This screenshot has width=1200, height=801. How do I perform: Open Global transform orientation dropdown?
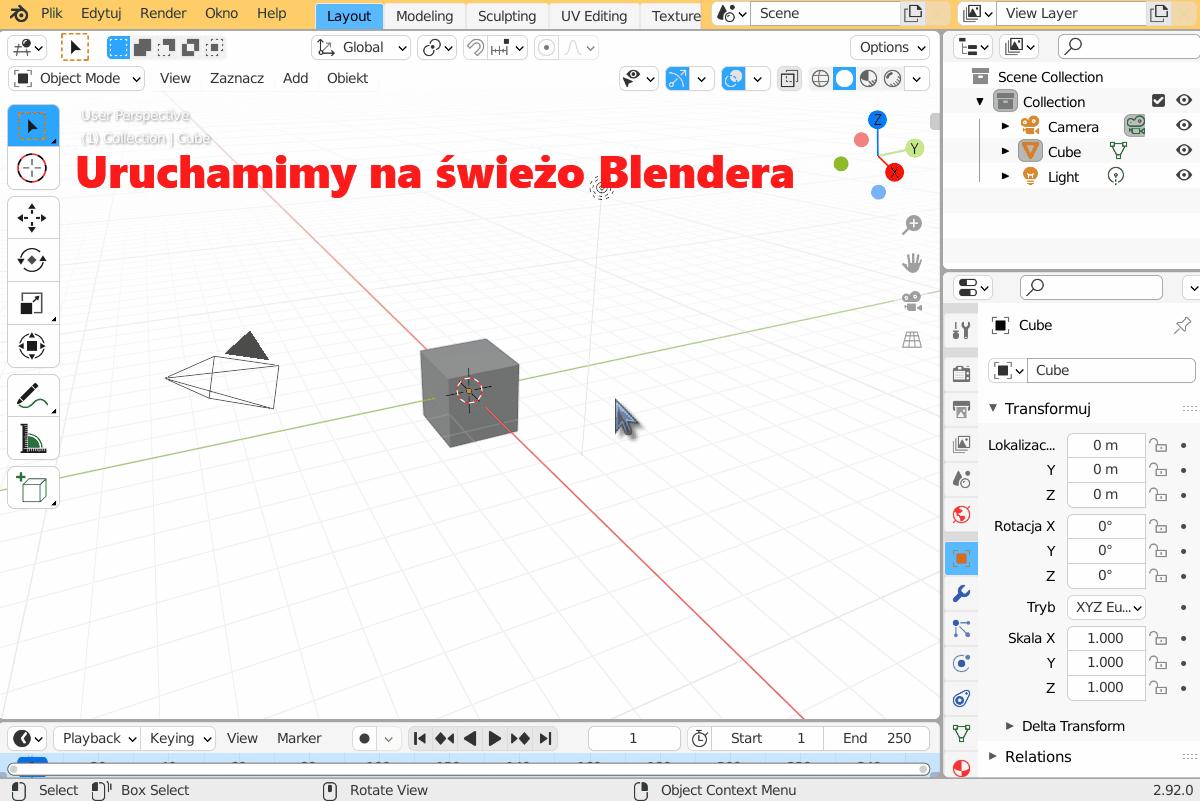[x=361, y=47]
